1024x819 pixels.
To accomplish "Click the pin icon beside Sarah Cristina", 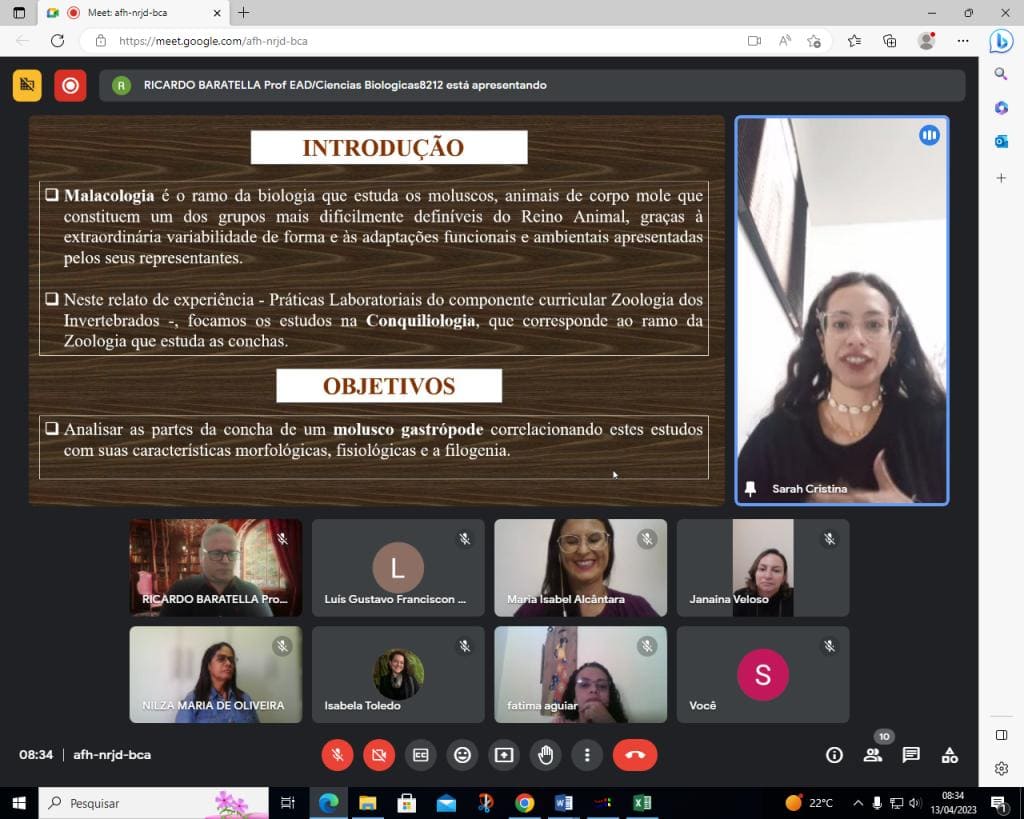I will coord(750,489).
